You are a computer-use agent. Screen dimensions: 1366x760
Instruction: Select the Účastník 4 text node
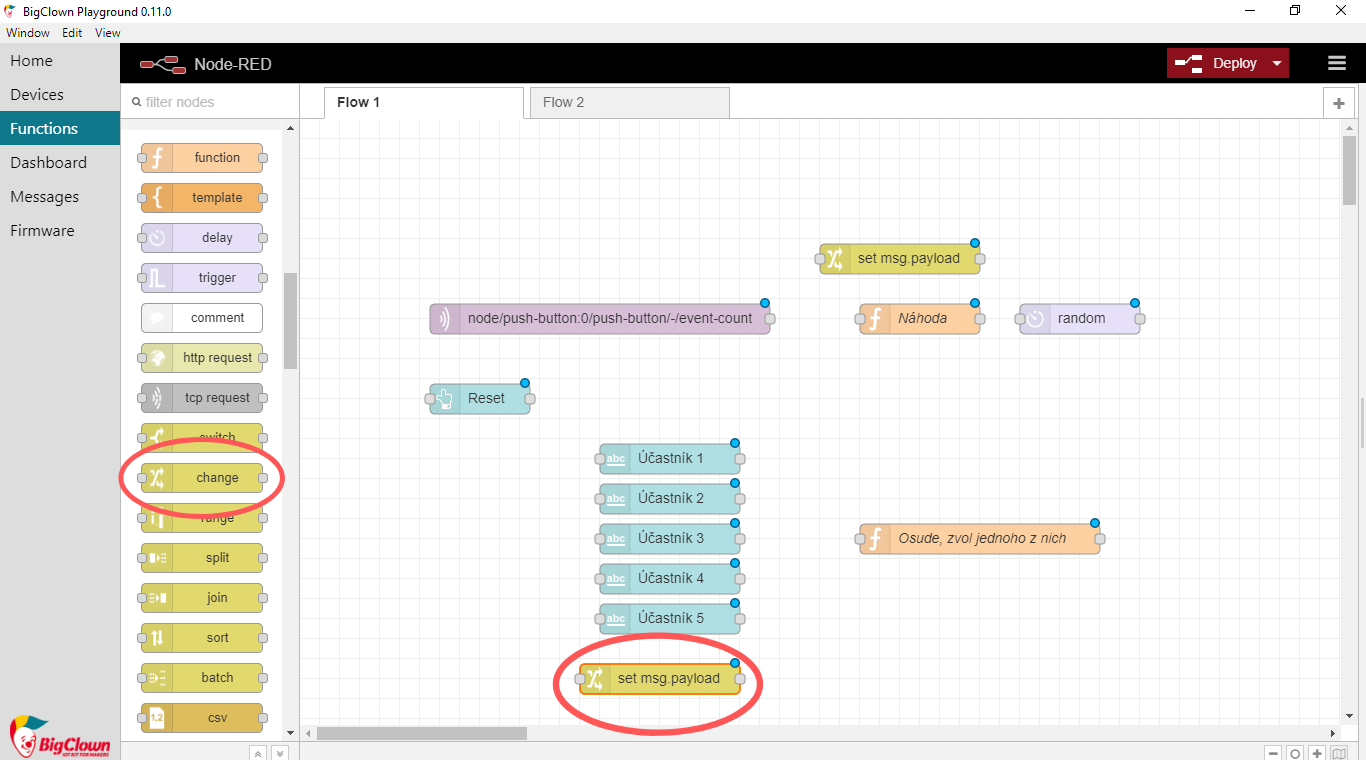(x=670, y=579)
